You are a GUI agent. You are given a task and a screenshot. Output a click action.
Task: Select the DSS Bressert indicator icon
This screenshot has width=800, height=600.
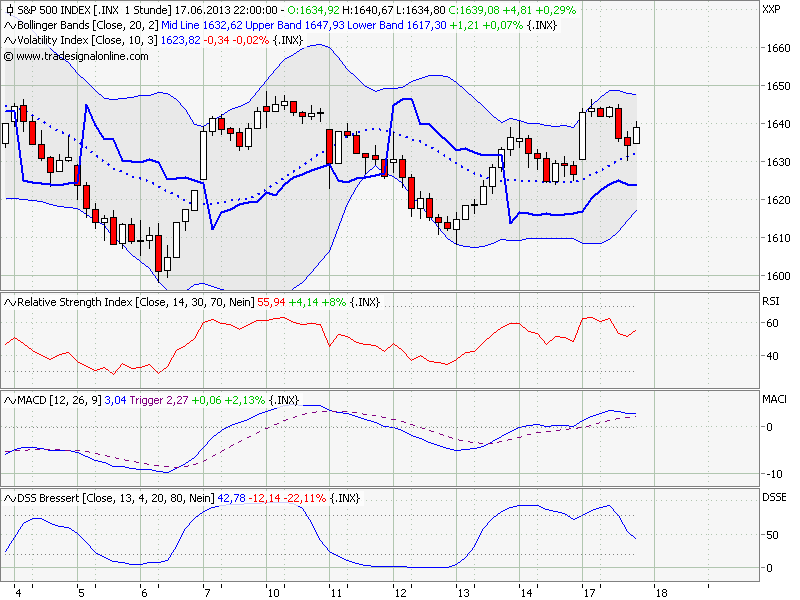coord(8,495)
